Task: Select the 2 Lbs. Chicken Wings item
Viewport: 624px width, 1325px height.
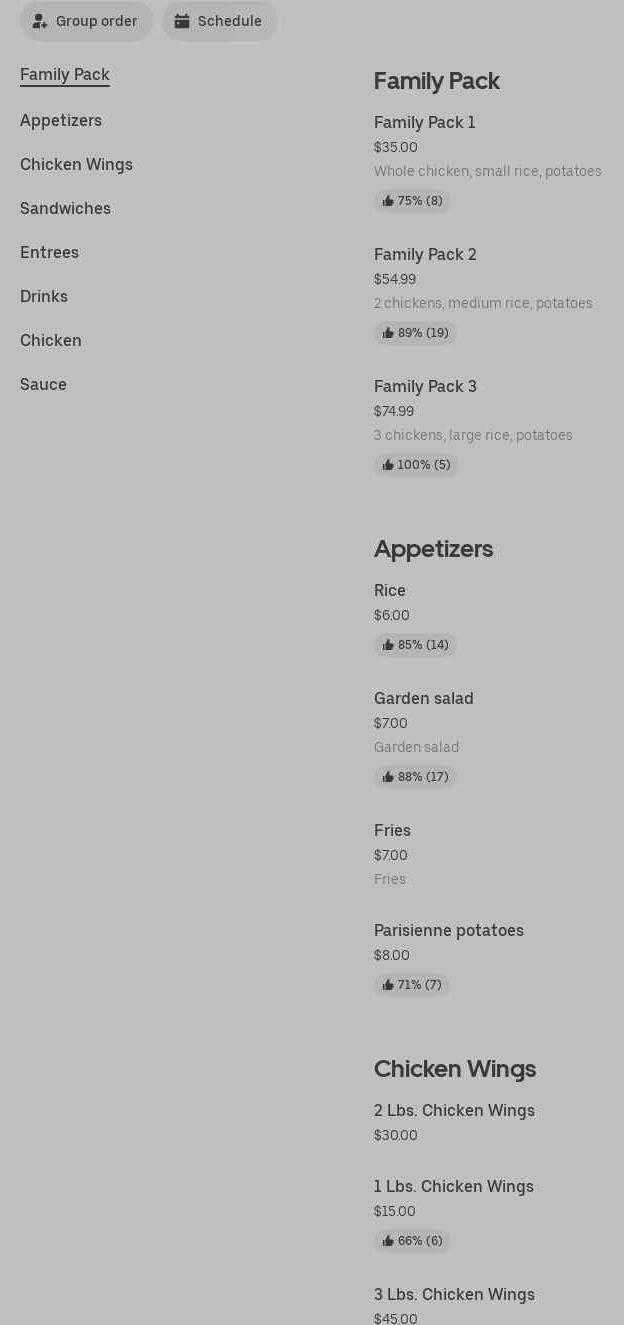Action: tap(454, 1111)
